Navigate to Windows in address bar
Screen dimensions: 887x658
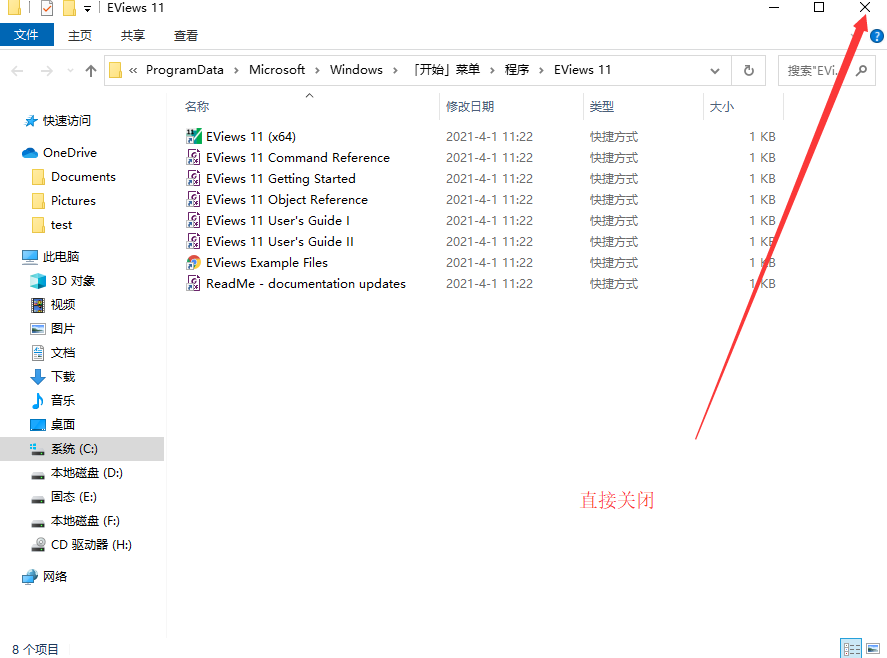(356, 70)
